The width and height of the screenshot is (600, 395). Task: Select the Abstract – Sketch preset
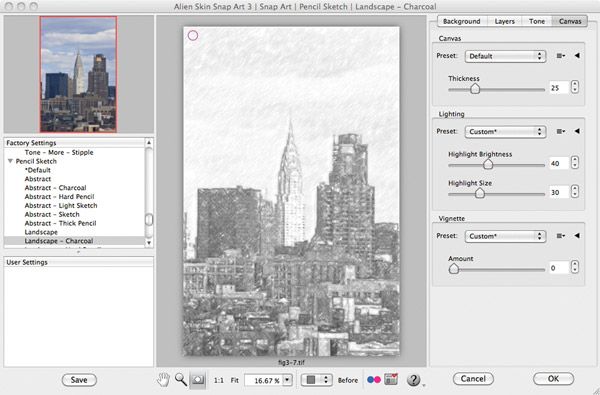tap(52, 214)
